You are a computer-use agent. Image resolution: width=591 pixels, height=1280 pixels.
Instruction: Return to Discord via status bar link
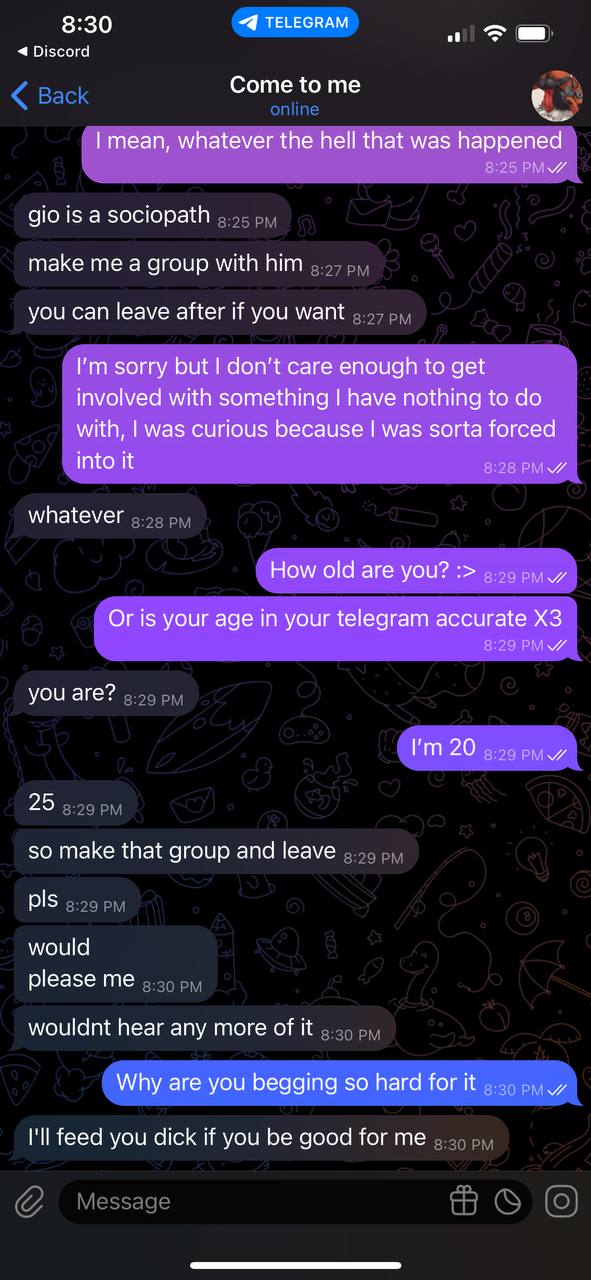[54, 51]
